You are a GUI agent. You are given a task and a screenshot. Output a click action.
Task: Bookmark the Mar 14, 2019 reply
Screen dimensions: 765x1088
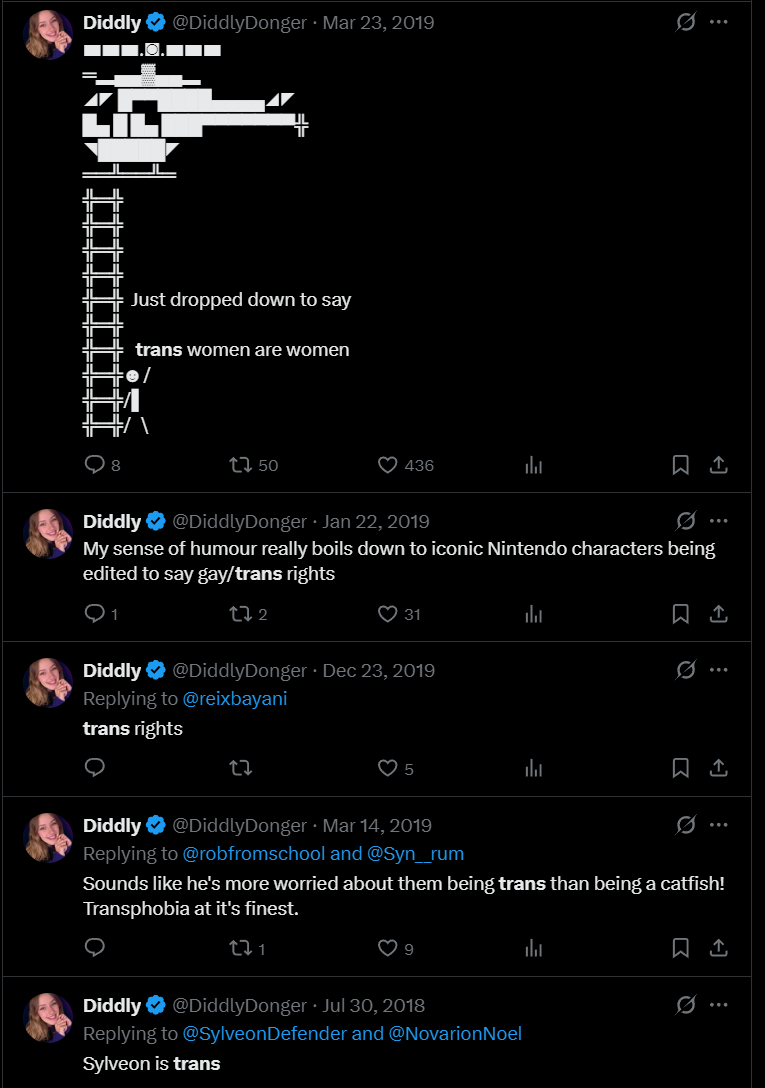[x=680, y=948]
